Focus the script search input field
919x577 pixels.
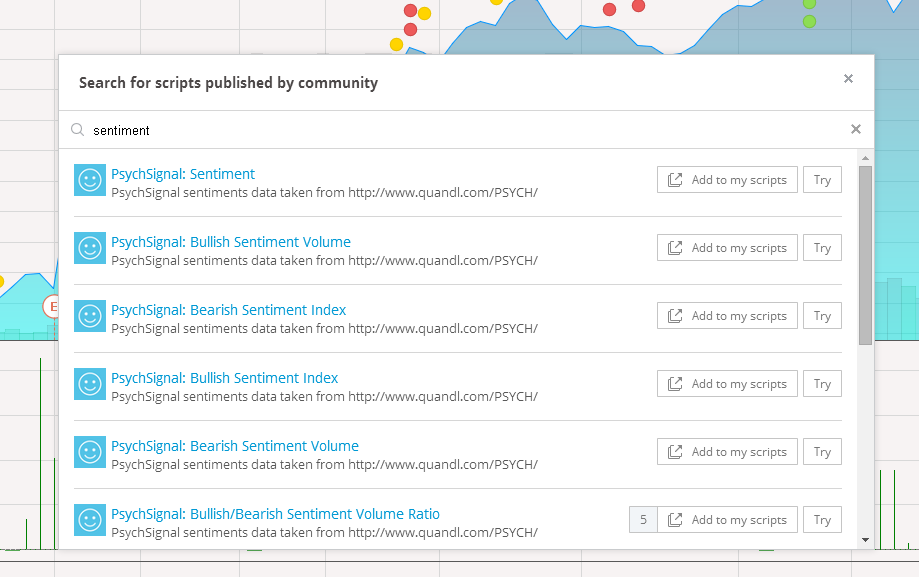pyautogui.click(x=466, y=130)
